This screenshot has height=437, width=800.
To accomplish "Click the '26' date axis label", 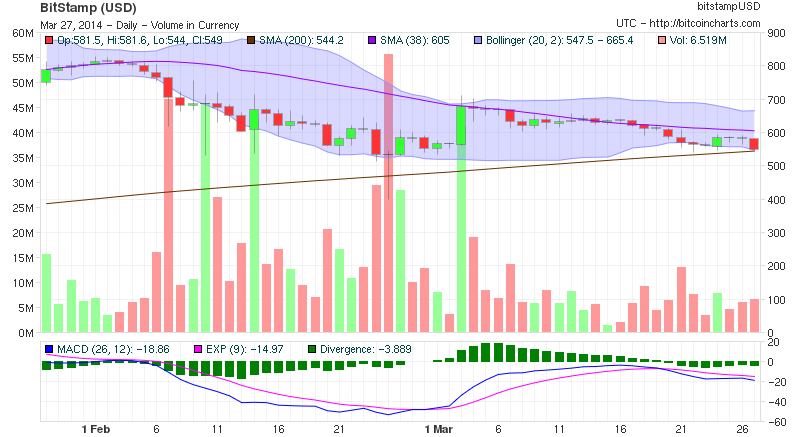I will point(742,429).
